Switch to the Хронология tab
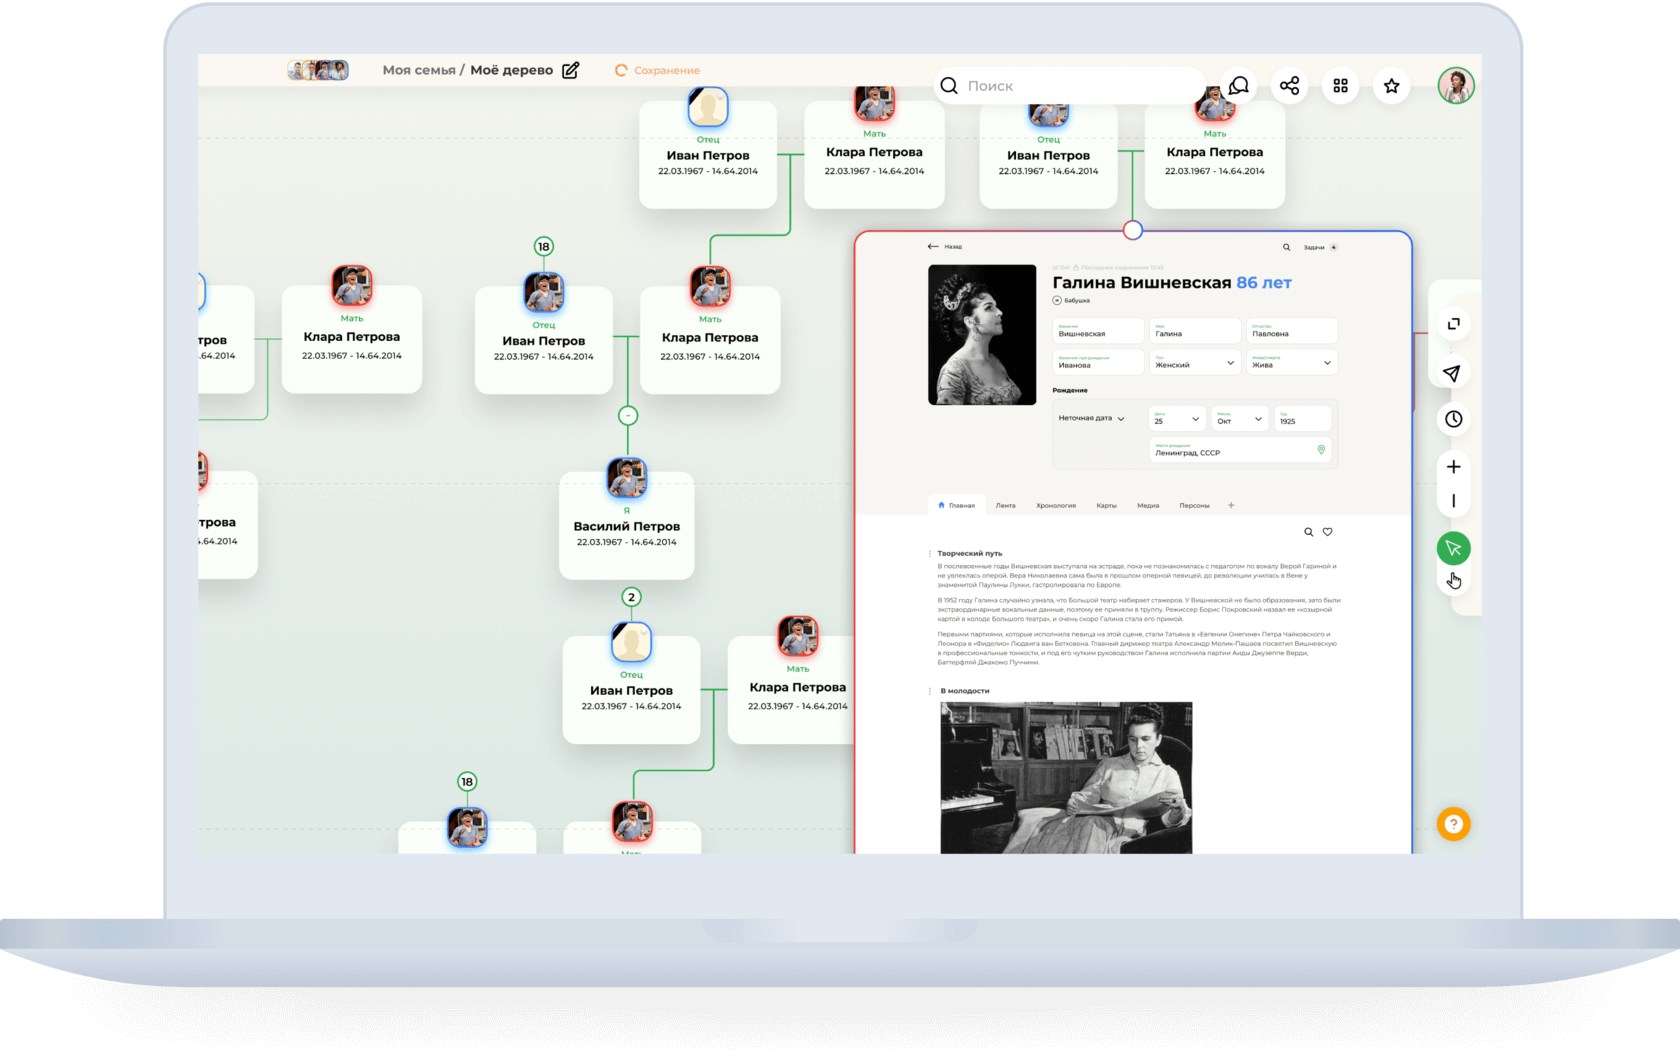The image size is (1680, 1059). 1055,506
